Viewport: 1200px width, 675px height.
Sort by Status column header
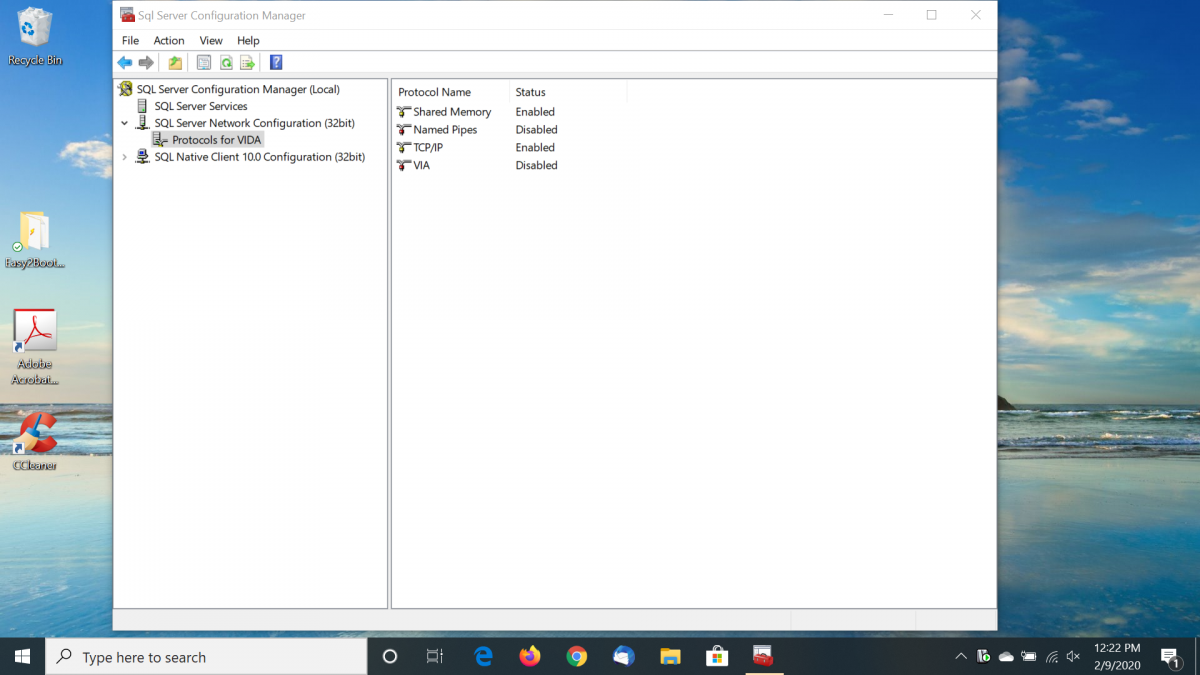(530, 92)
